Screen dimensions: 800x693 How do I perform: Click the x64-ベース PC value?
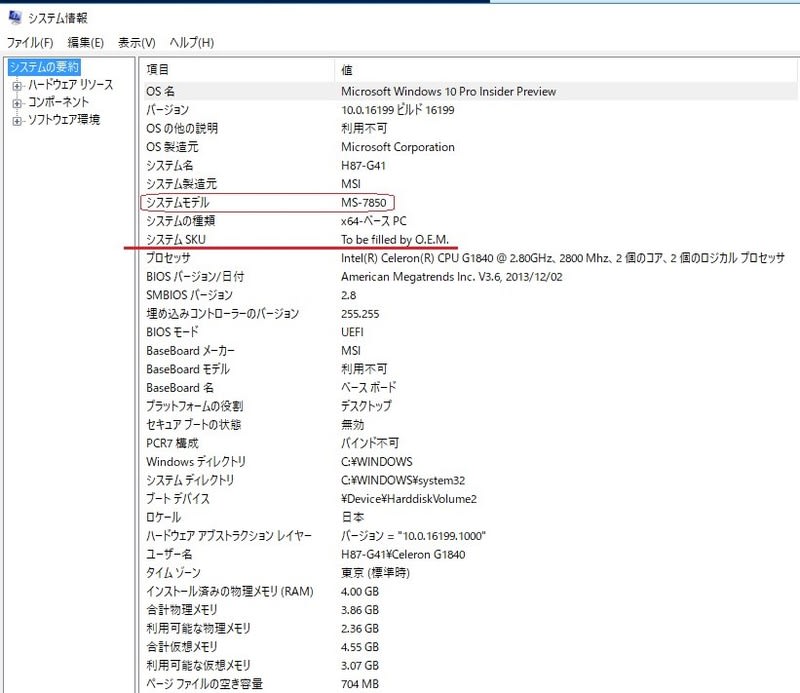pos(373,221)
